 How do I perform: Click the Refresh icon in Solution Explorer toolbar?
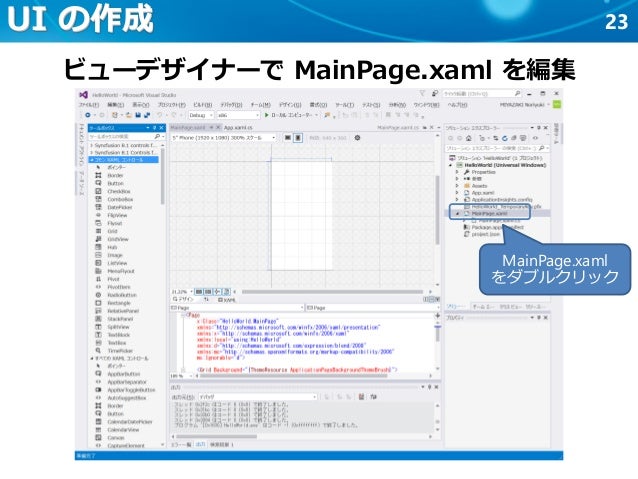[505, 138]
